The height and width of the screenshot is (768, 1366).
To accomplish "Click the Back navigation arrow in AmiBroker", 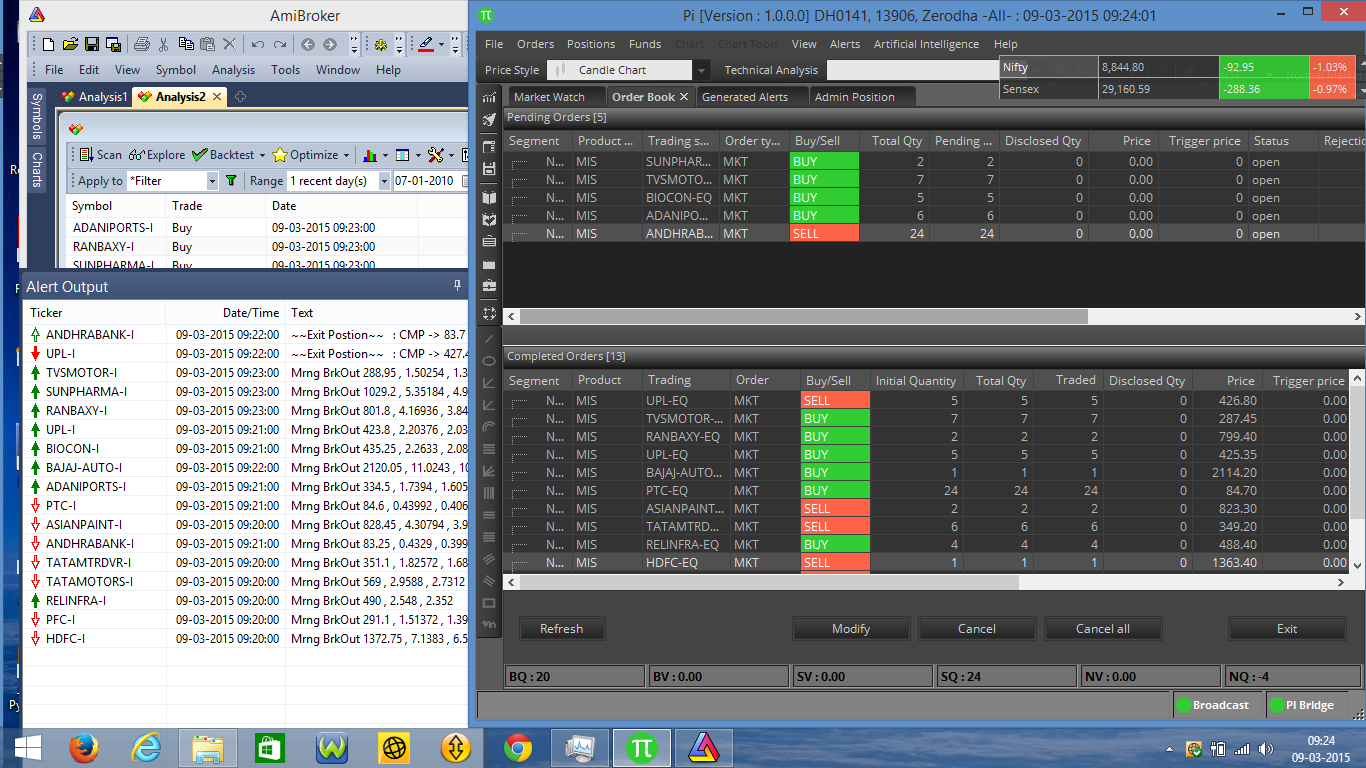I will (308, 44).
